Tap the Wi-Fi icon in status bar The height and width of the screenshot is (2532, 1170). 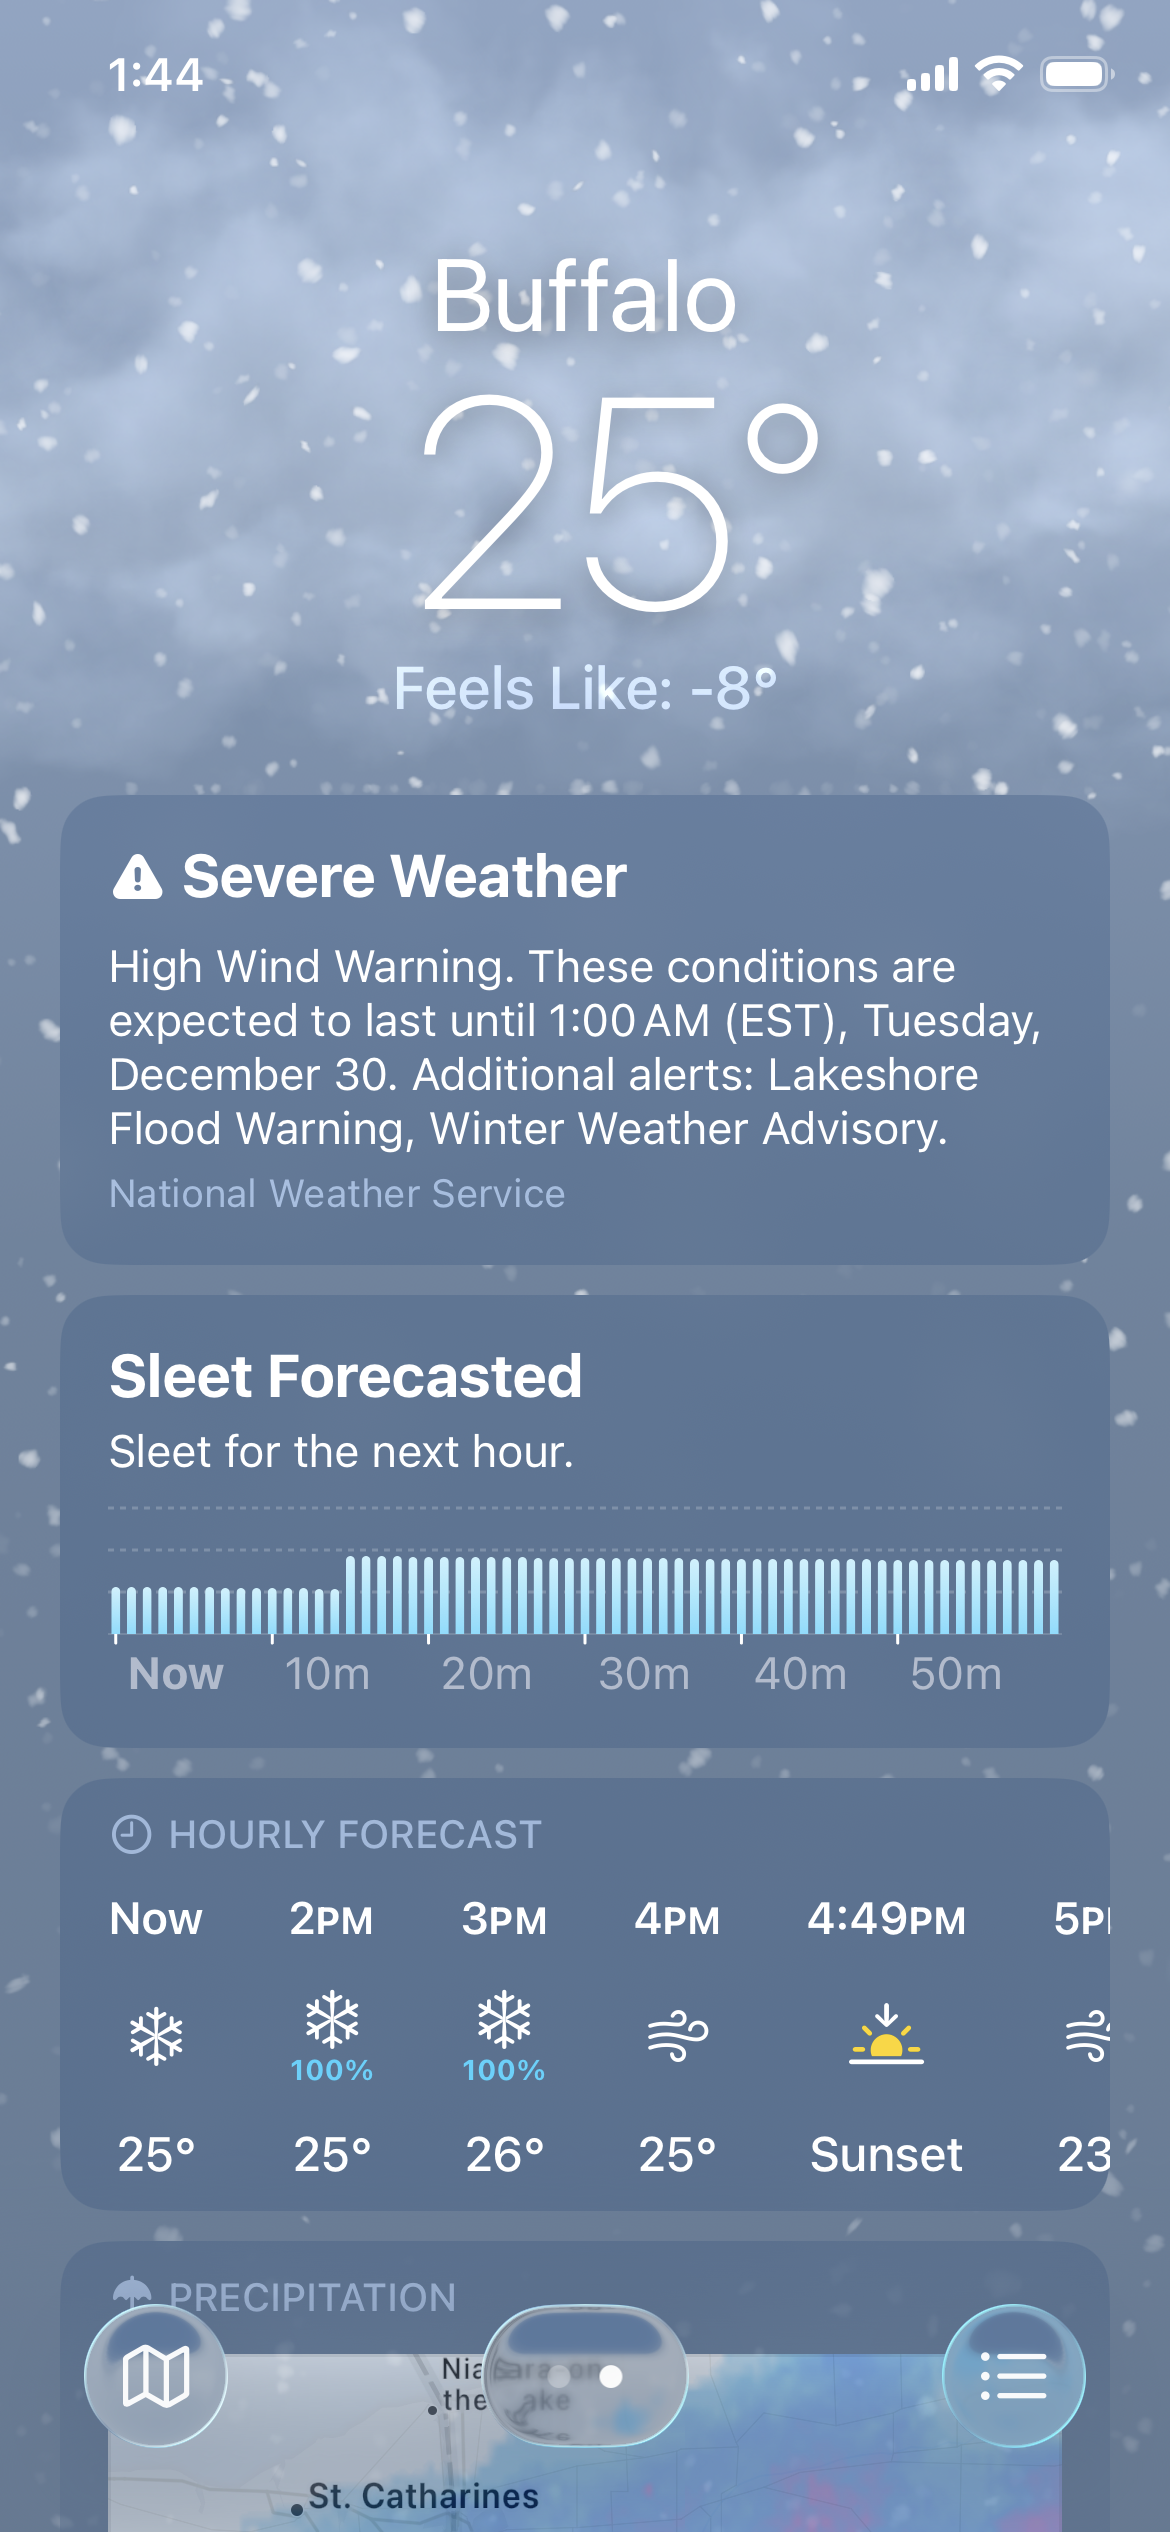[x=998, y=74]
